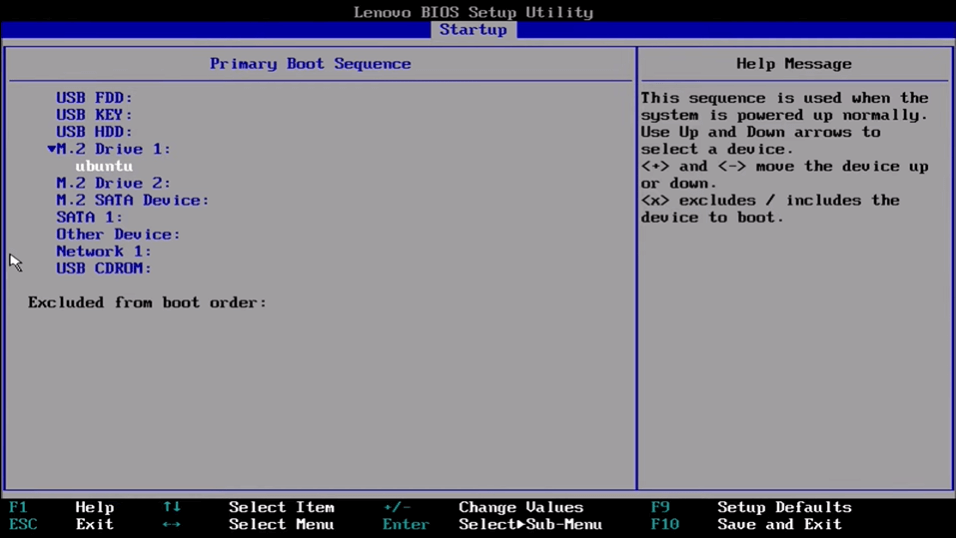Open the Startup tab
The height and width of the screenshot is (538, 956).
pyautogui.click(x=473, y=30)
